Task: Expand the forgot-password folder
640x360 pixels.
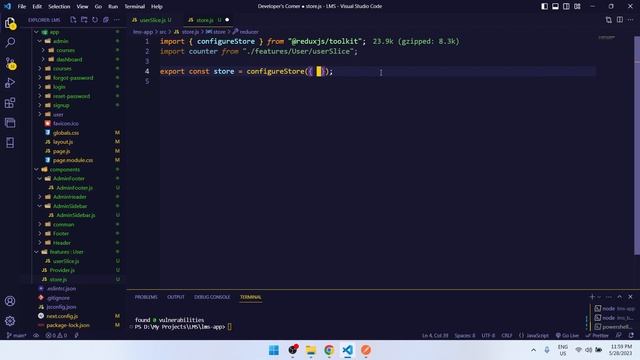Action: point(40,78)
